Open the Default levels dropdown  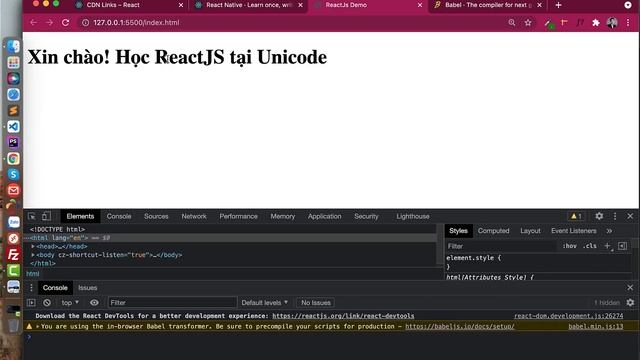pyautogui.click(x=264, y=302)
